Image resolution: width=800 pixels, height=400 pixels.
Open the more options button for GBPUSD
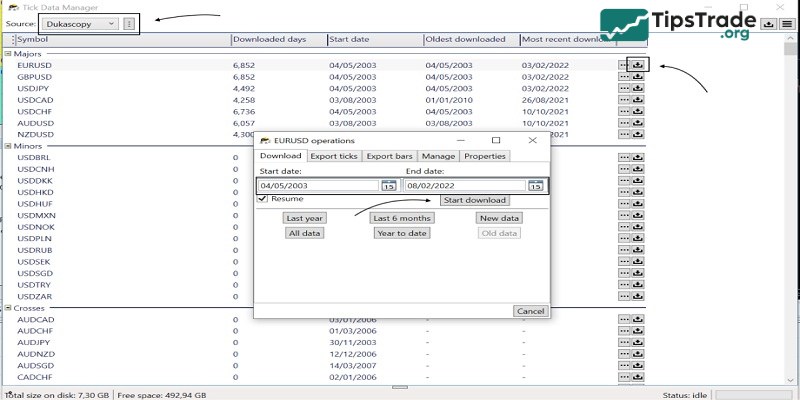click(625, 76)
